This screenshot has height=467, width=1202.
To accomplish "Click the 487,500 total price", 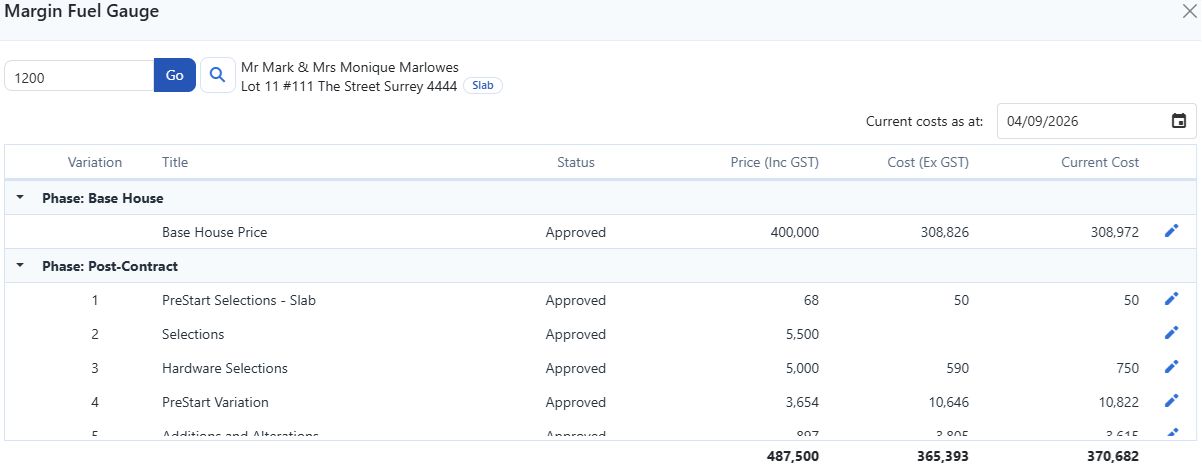I will pyautogui.click(x=795, y=455).
